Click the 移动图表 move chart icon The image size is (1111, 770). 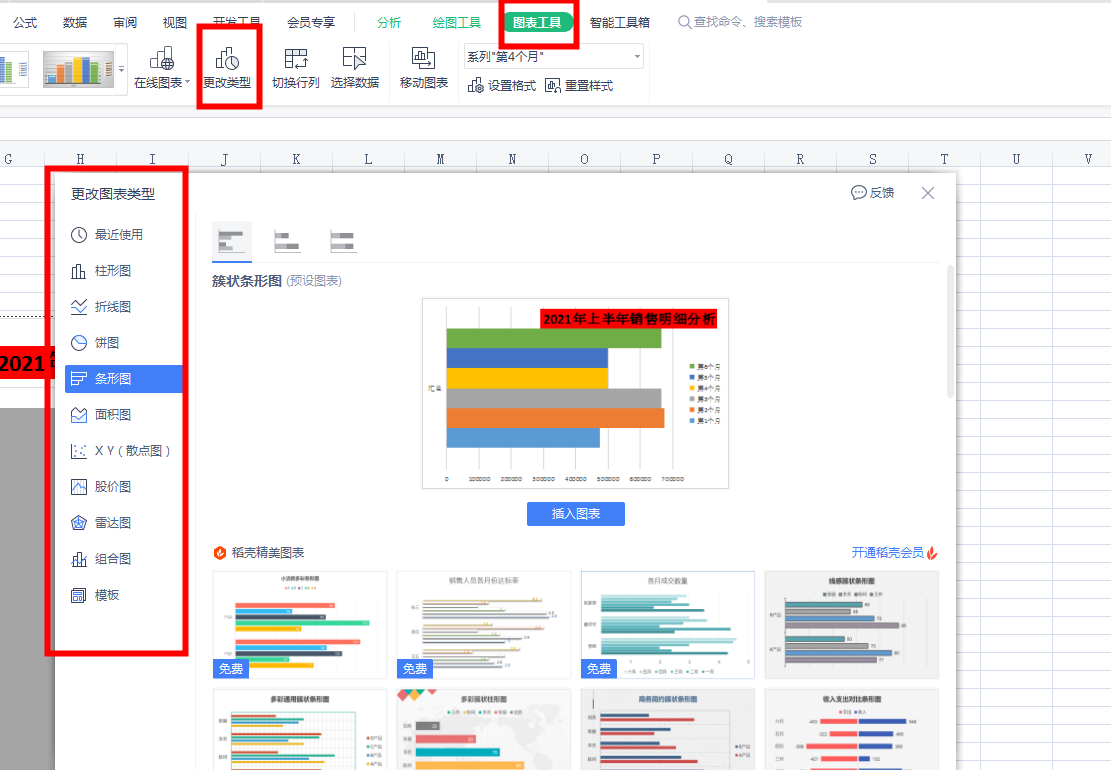click(424, 59)
